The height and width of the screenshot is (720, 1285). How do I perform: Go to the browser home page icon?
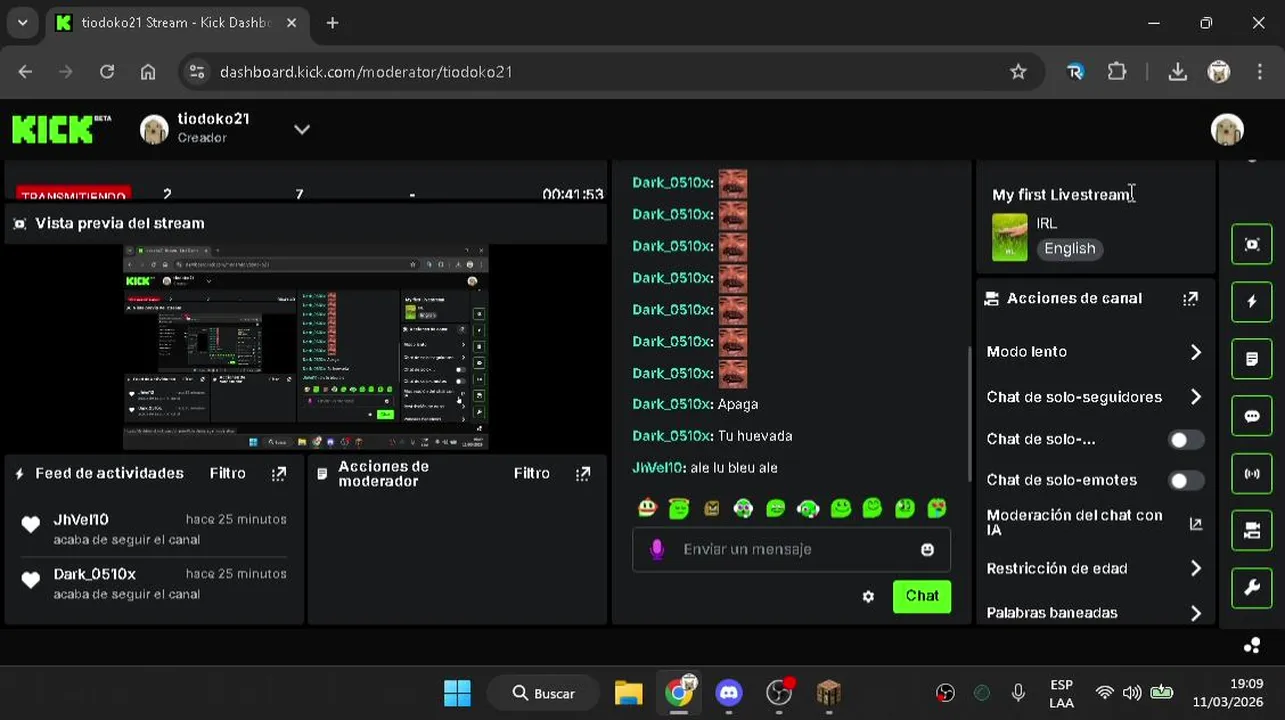(148, 72)
